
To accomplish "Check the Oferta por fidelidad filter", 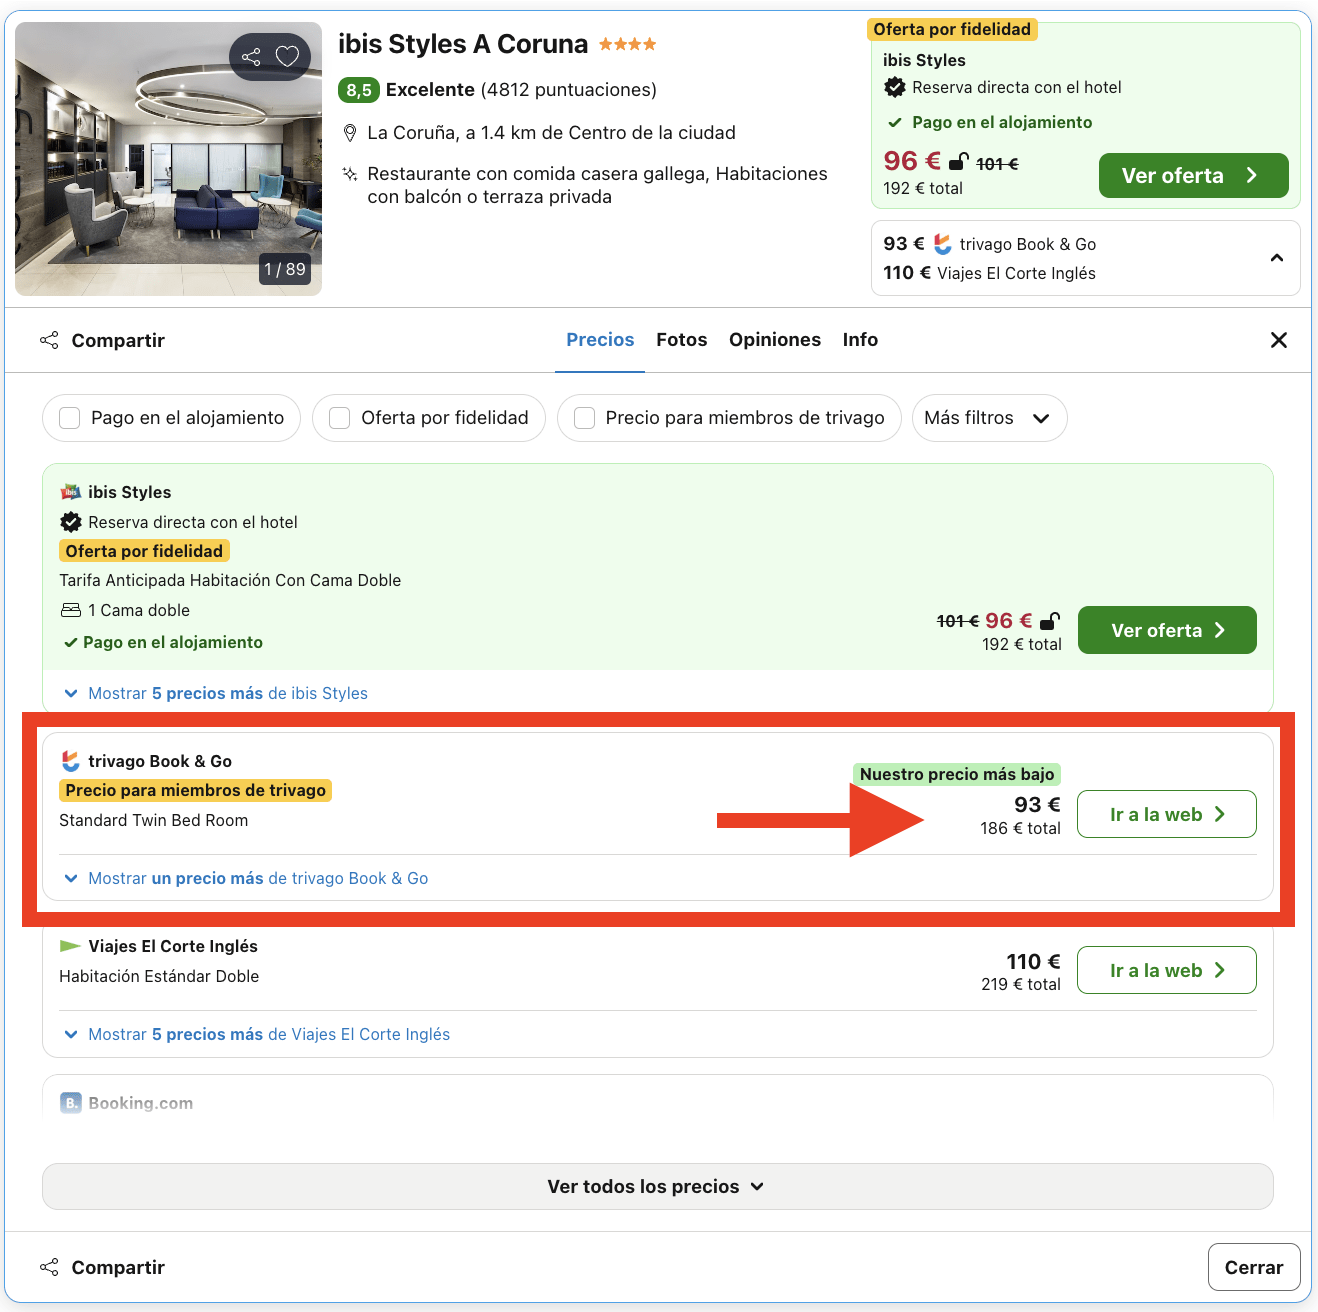I will (339, 418).
